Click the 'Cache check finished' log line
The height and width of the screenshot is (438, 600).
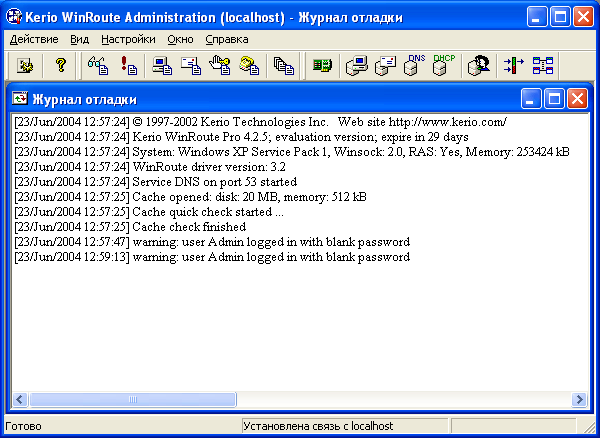[130, 227]
